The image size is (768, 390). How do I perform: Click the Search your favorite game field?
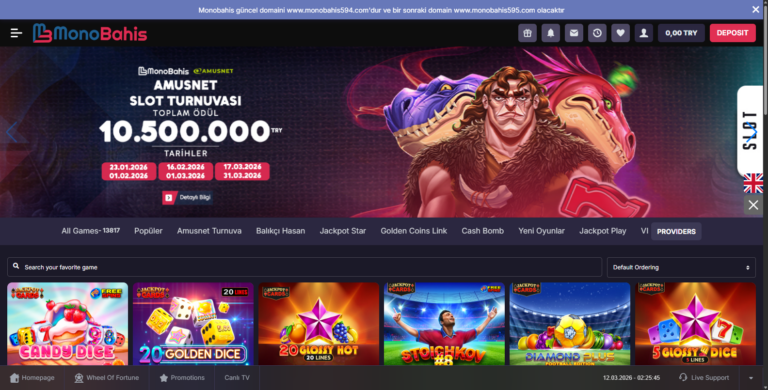click(x=304, y=267)
